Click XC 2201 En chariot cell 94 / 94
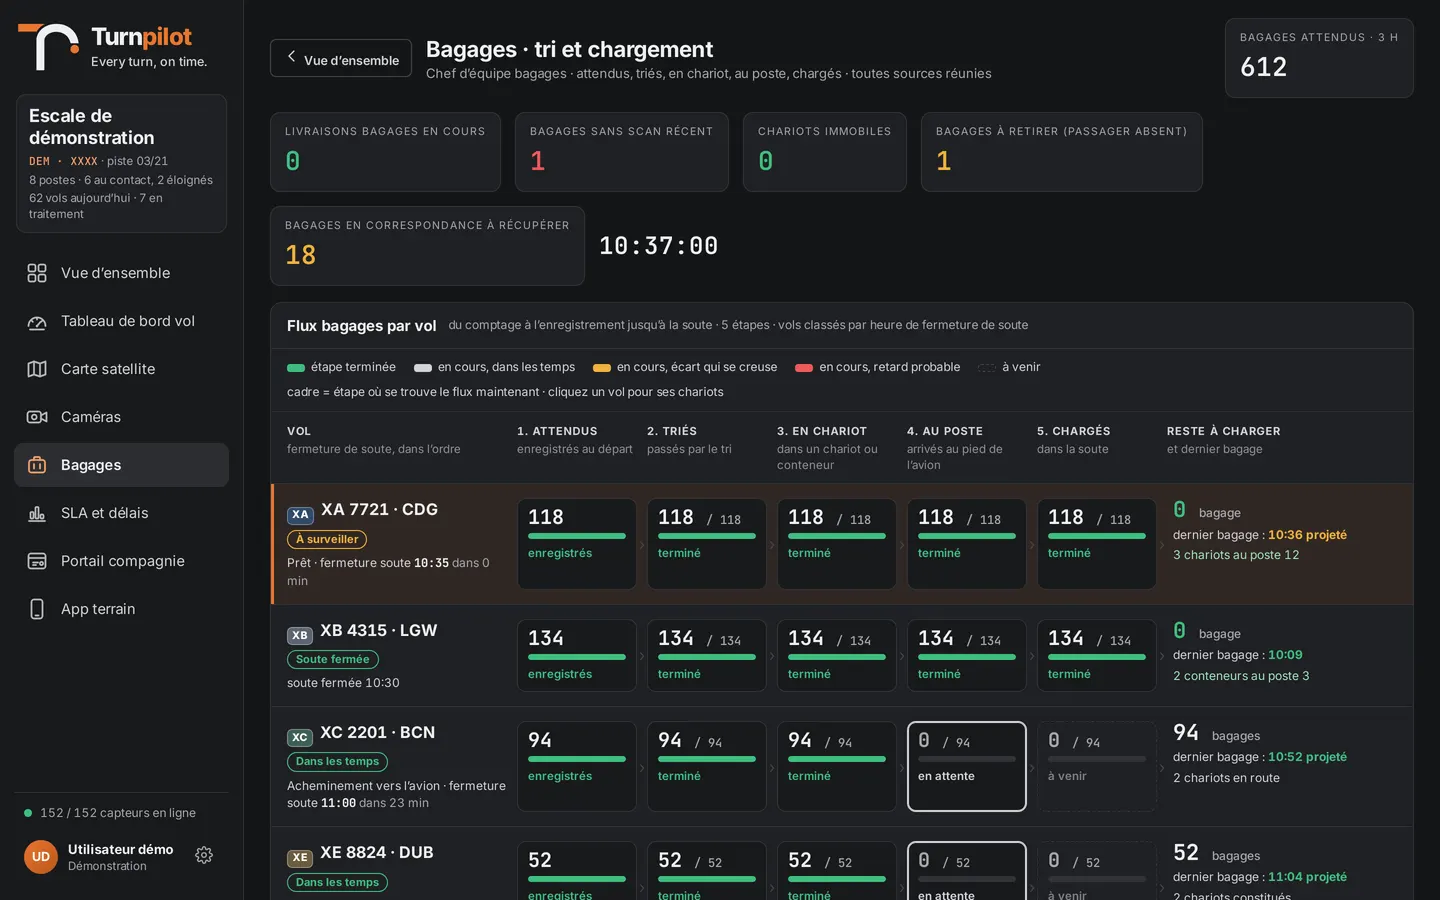This screenshot has width=1440, height=900. (837, 766)
